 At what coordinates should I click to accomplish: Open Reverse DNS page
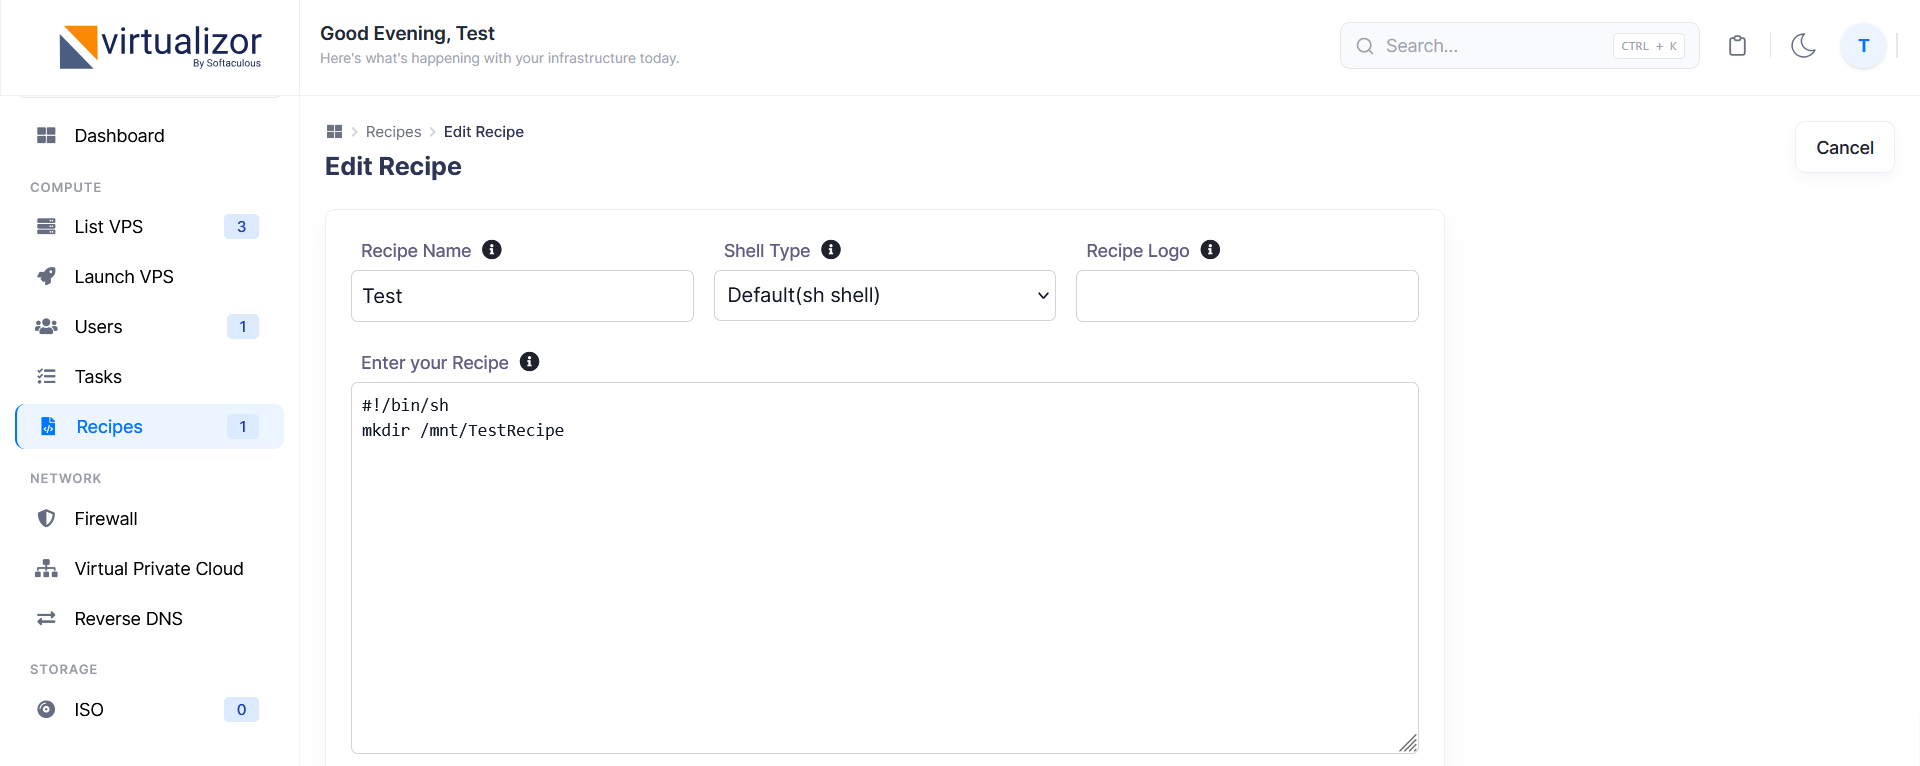pos(150,619)
